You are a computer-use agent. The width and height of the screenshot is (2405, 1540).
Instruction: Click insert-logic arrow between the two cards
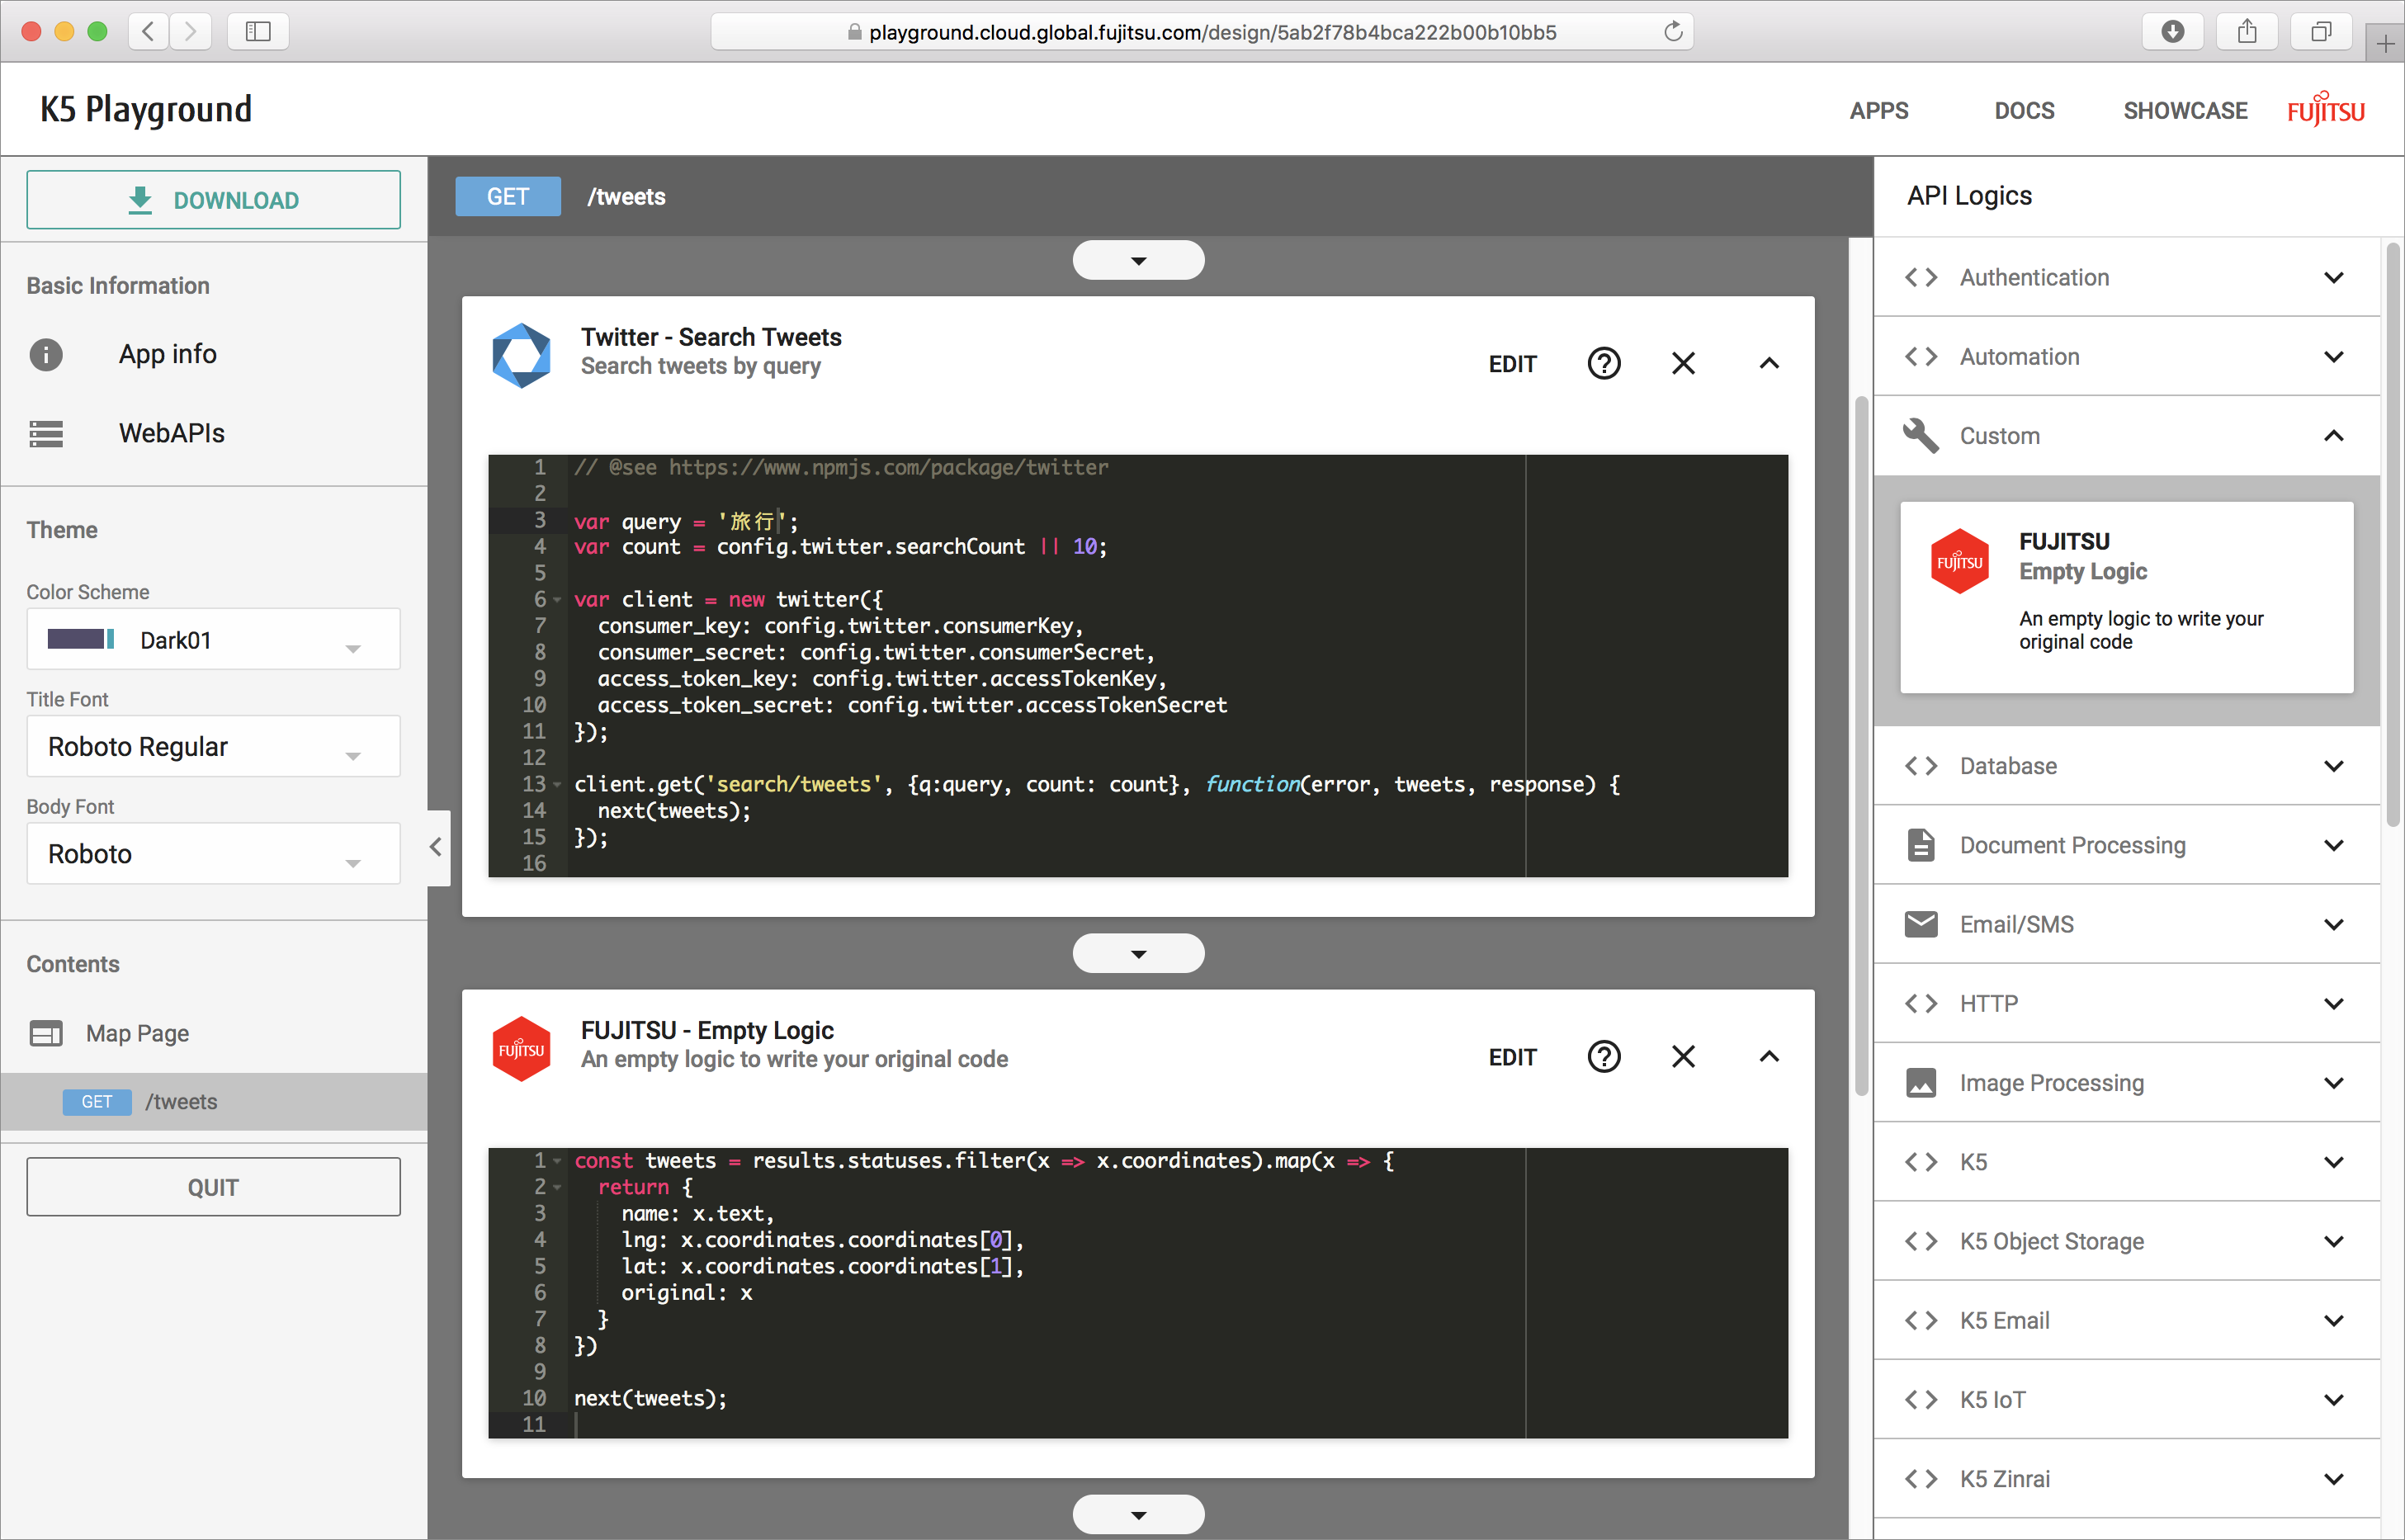(x=1138, y=953)
